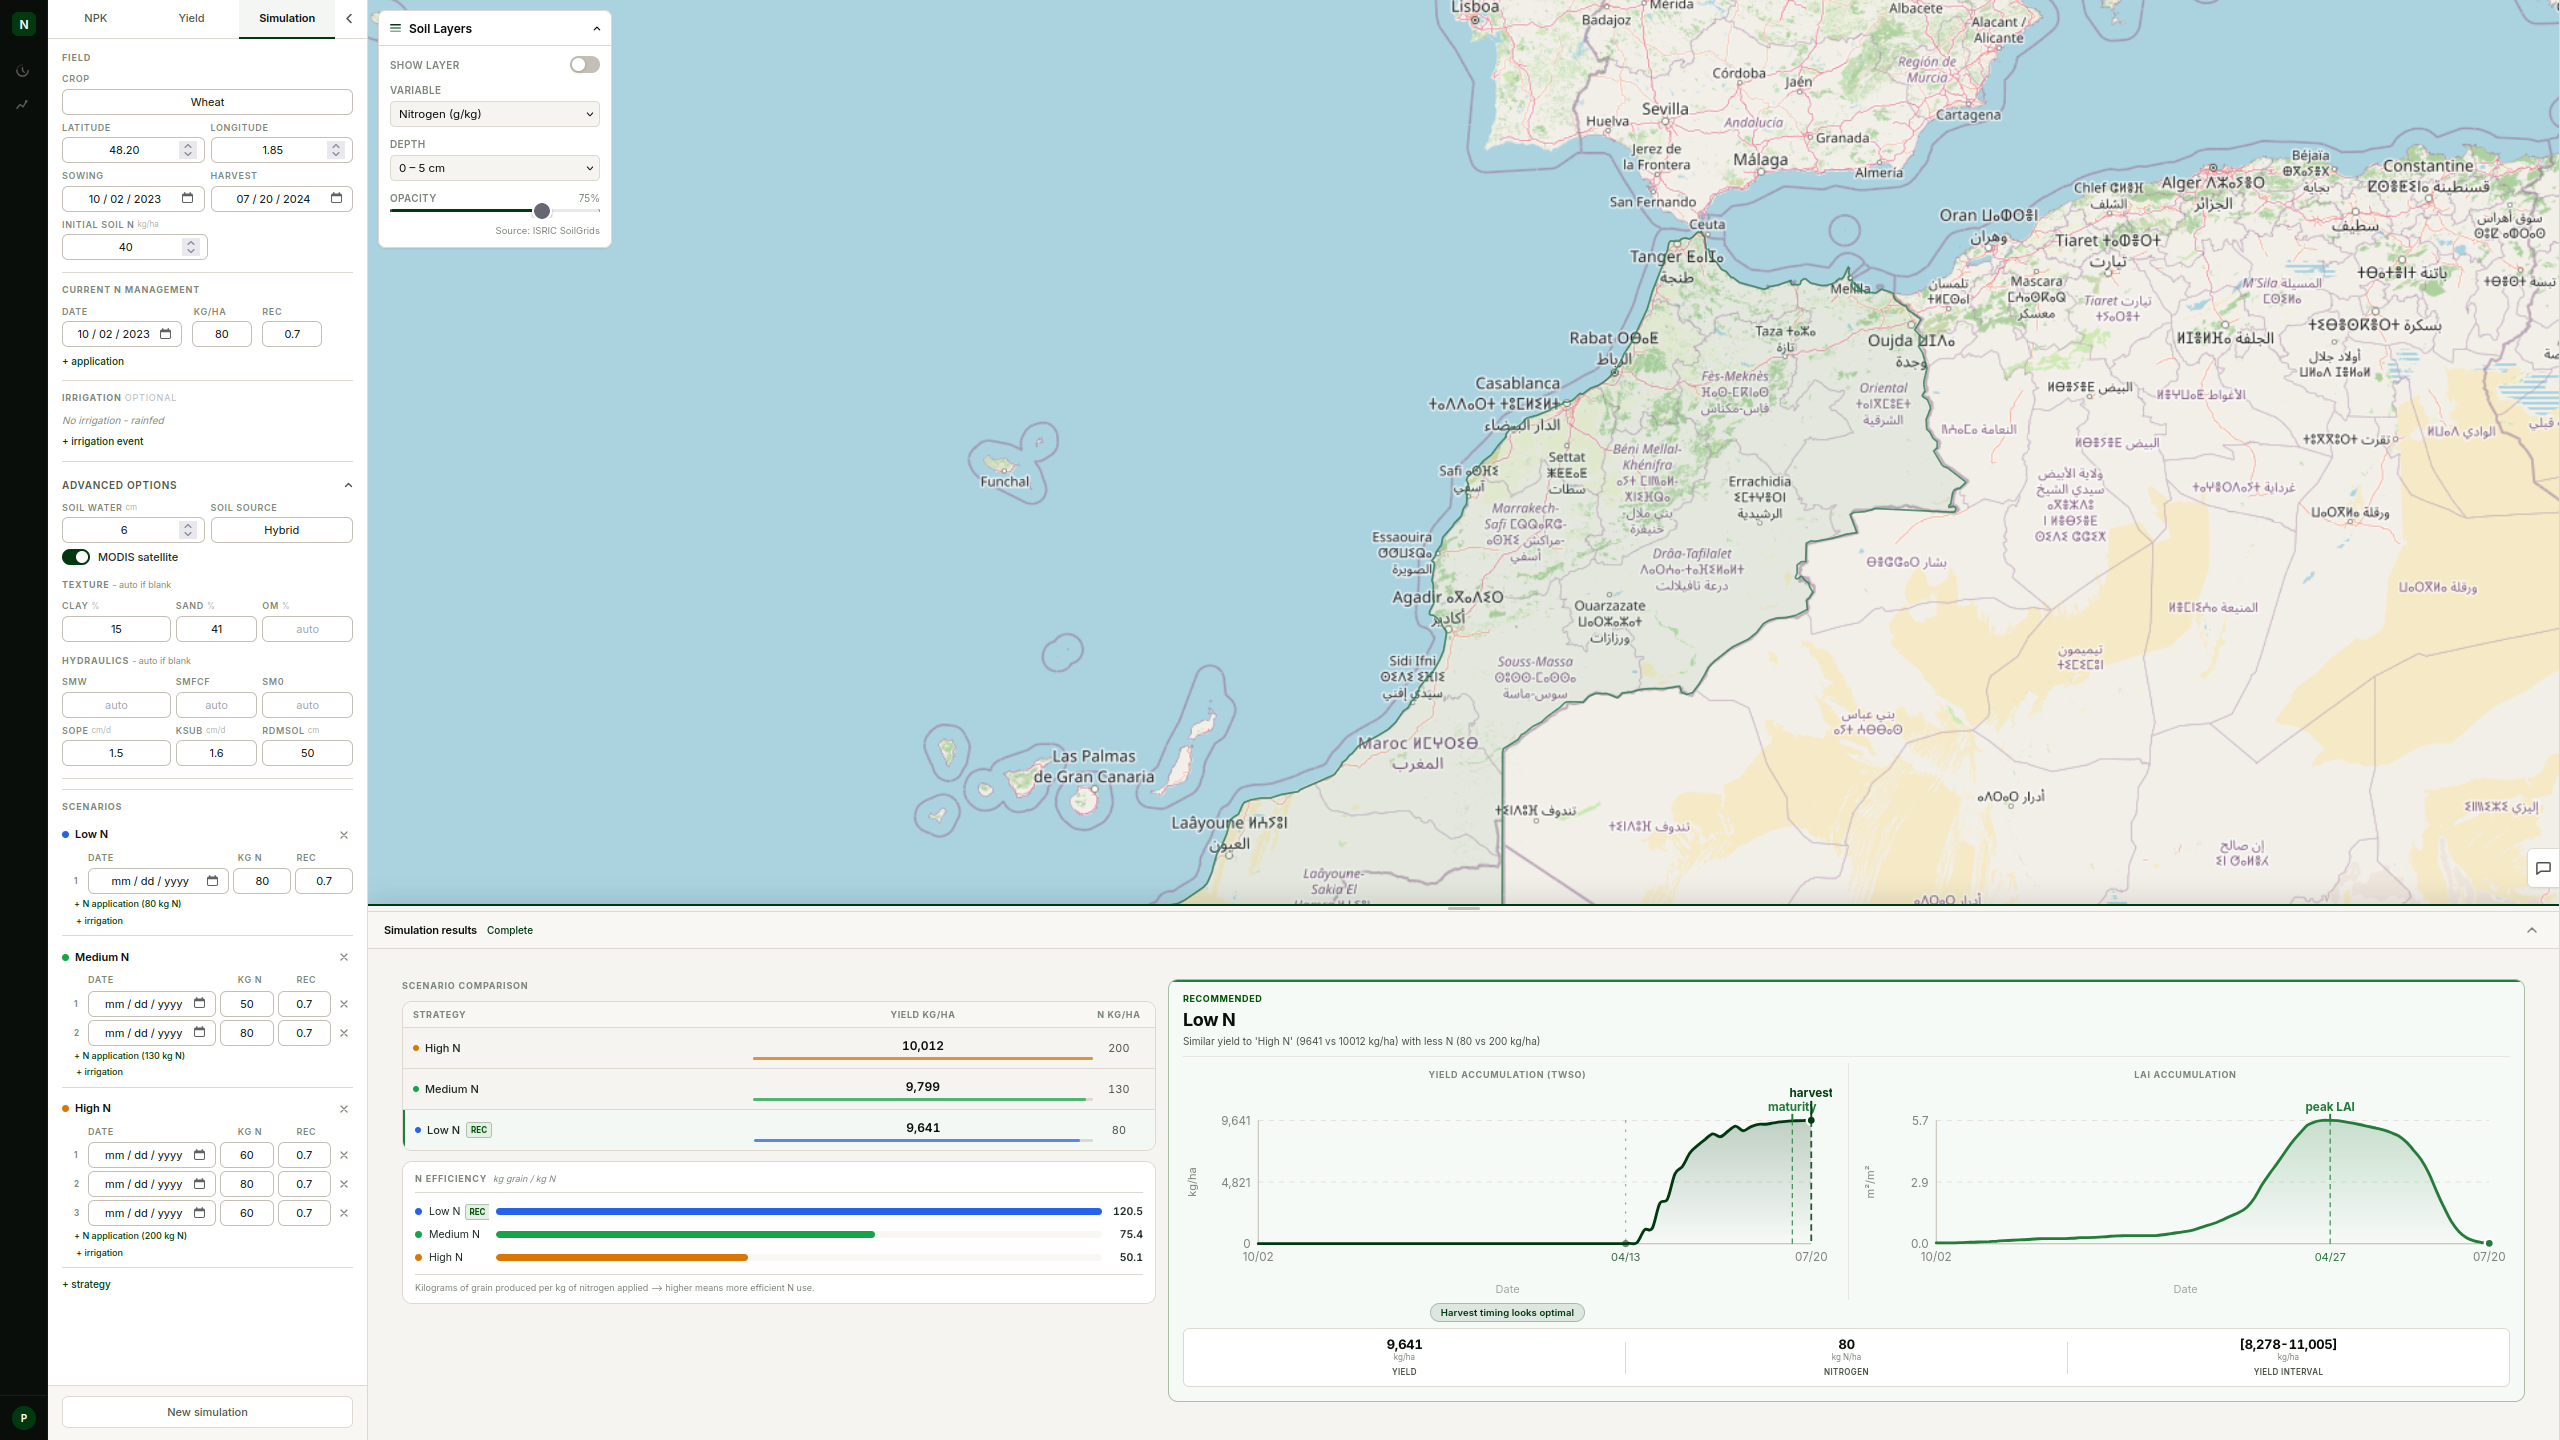Click the green N app logo icon
Image resolution: width=2560 pixels, height=1440 pixels.
[x=24, y=24]
